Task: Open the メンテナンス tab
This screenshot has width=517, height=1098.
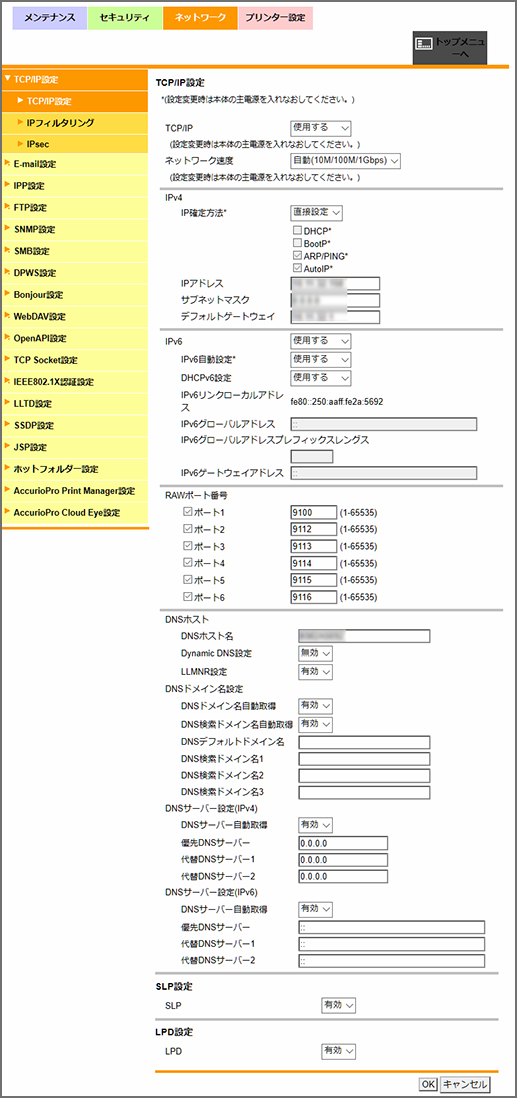Action: 50,18
